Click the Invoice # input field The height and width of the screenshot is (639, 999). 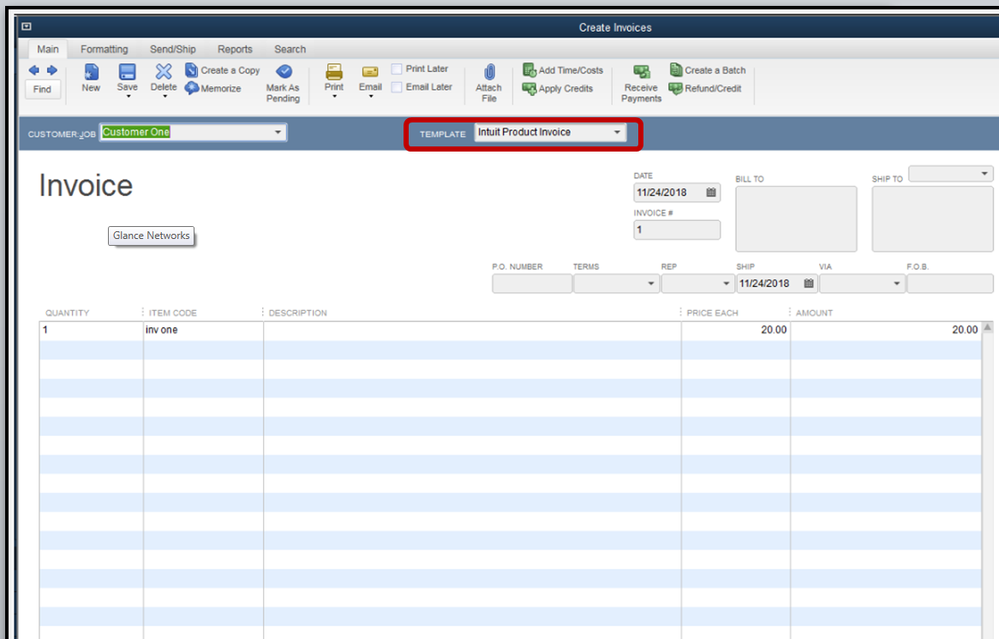[x=676, y=230]
